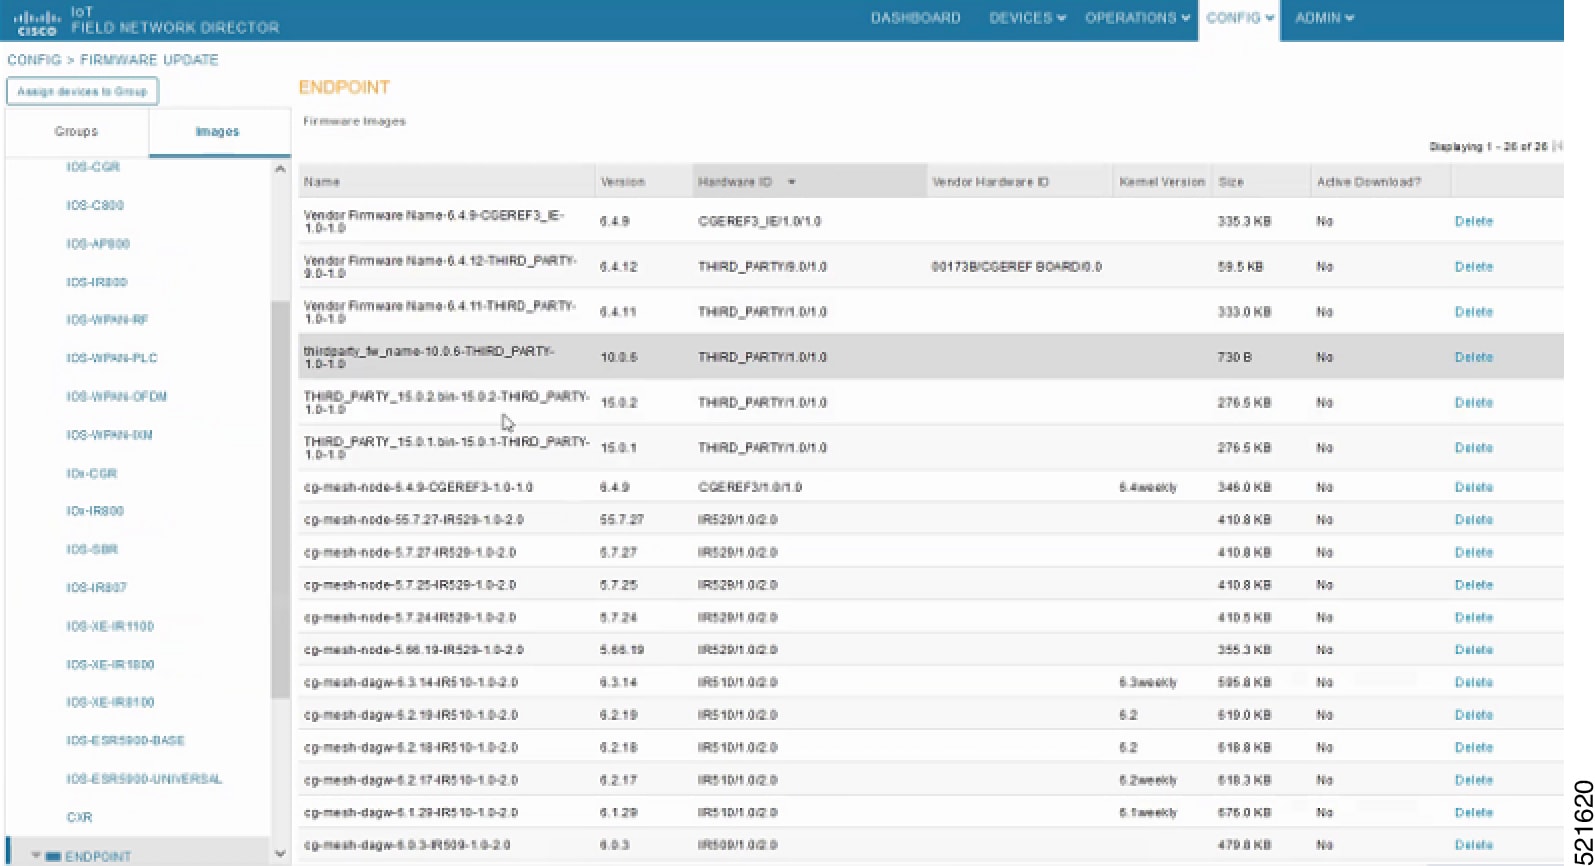The image size is (1595, 866).
Task: Click cg-mesh-node-5.66.19-IR529-1.0-2.0 name cell
Action: point(413,650)
